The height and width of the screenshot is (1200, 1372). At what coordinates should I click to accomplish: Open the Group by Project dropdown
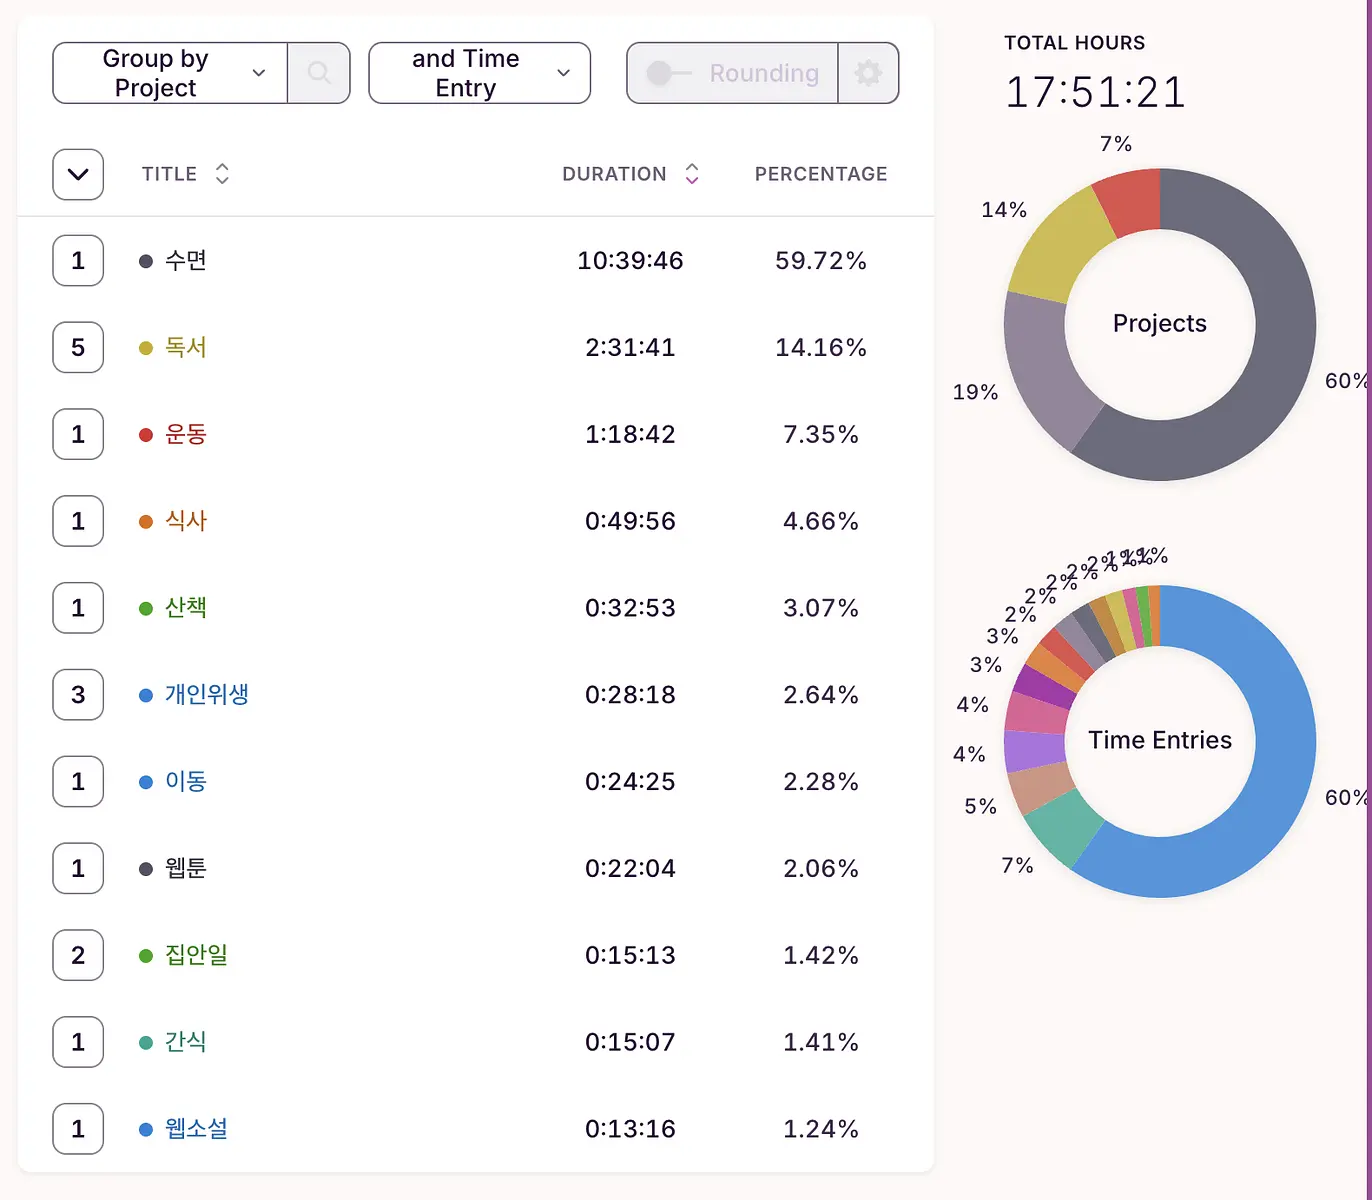tap(170, 73)
